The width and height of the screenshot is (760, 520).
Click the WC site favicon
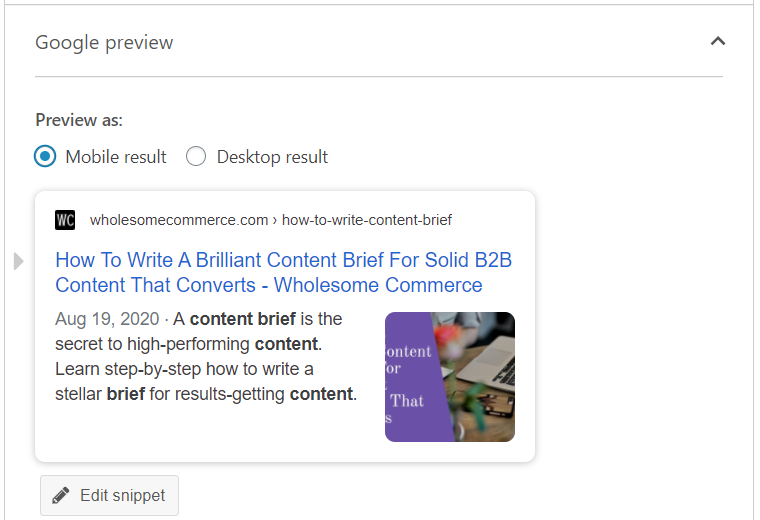pyautogui.click(x=65, y=220)
